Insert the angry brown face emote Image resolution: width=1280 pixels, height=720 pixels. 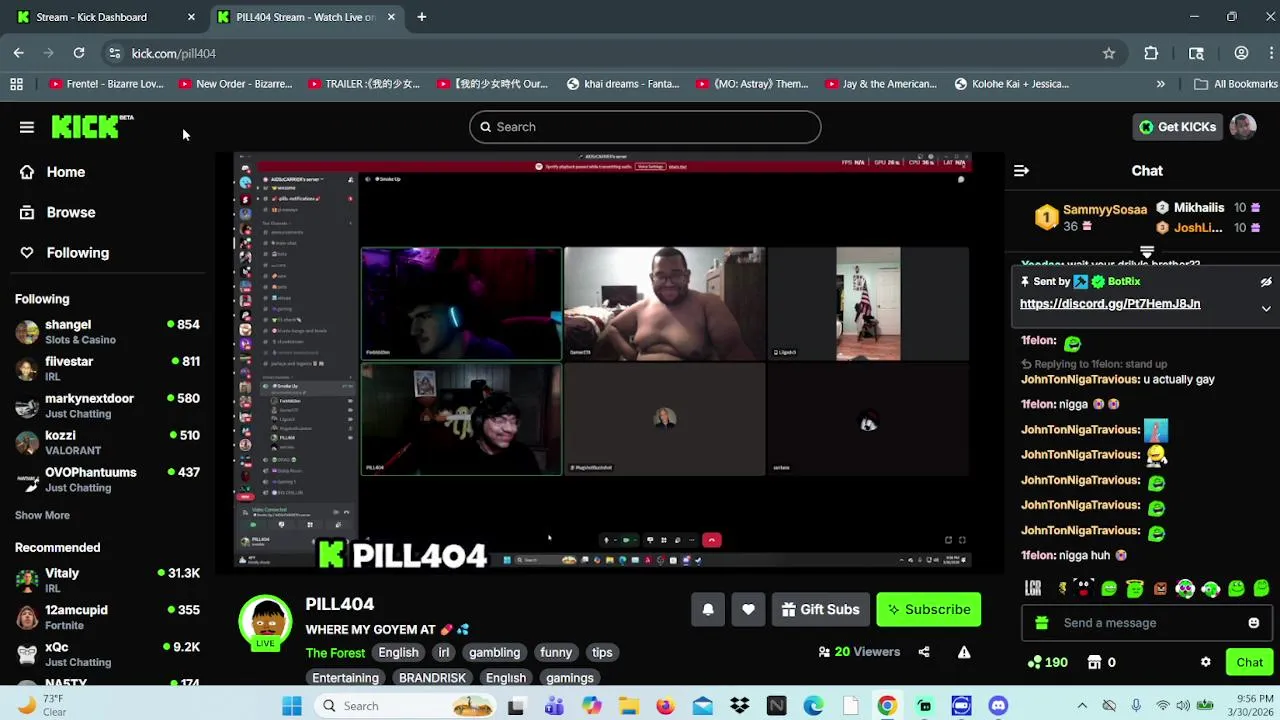1160,589
